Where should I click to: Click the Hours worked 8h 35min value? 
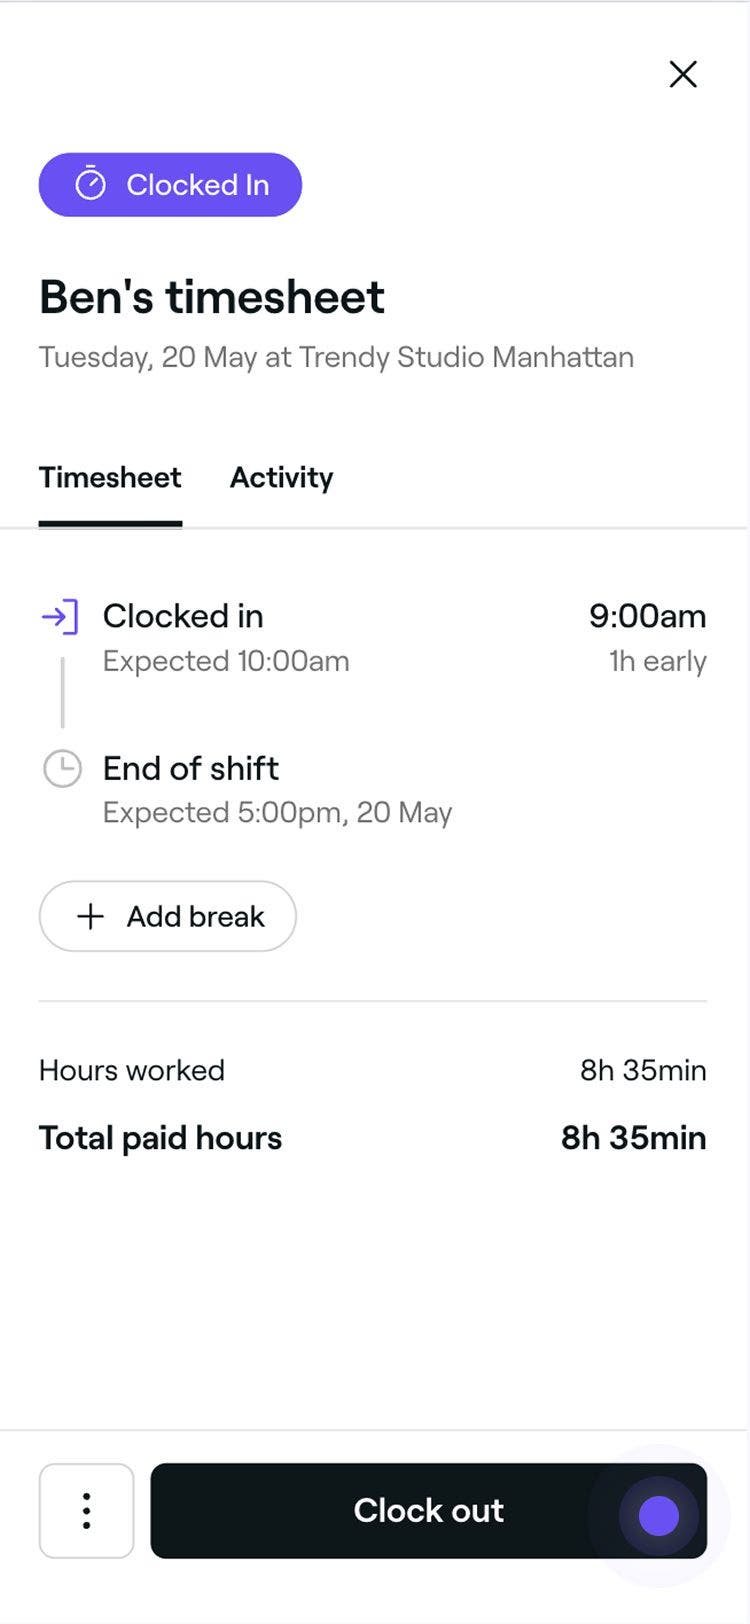[x=643, y=1070]
